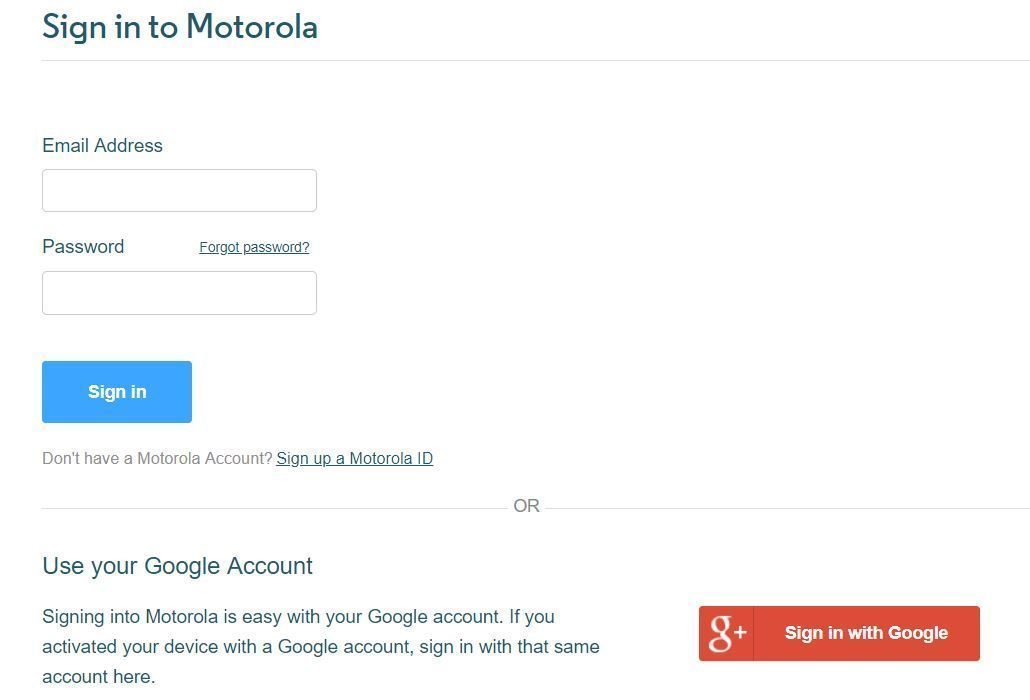Click the Email Address field label
The height and width of the screenshot is (700, 1030).
pyautogui.click(x=102, y=145)
